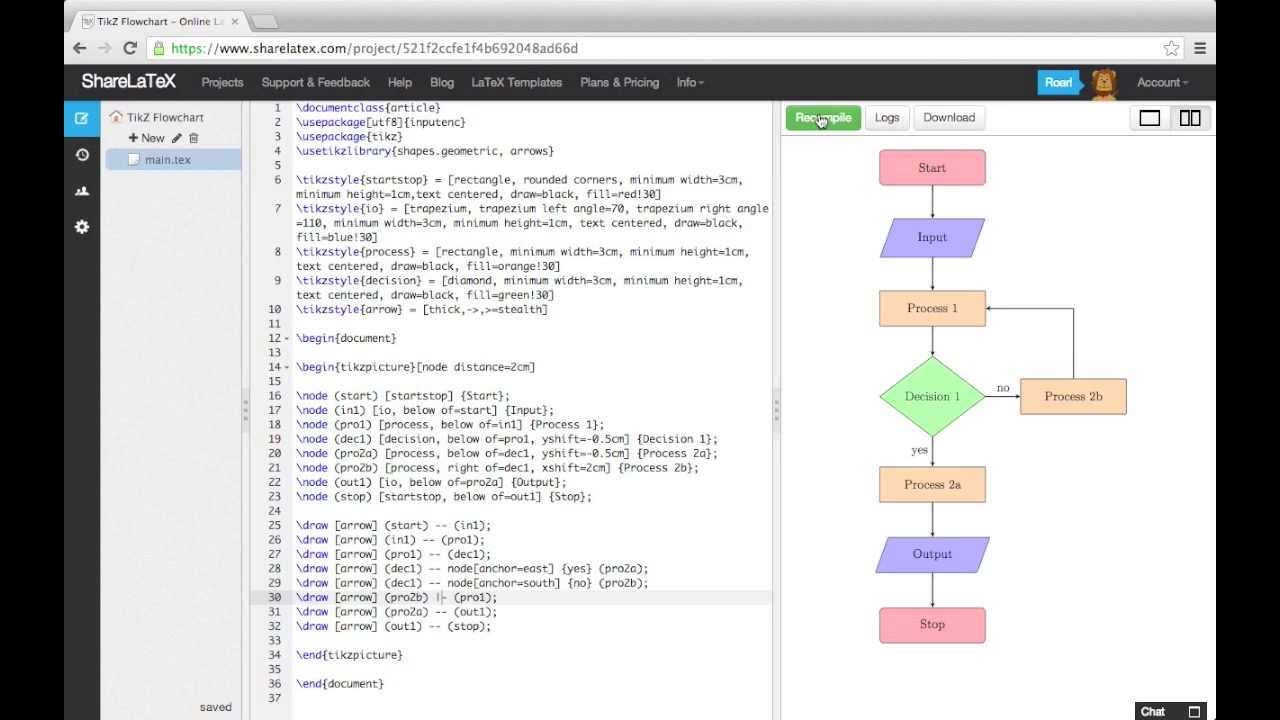Image resolution: width=1280 pixels, height=720 pixels.
Task: Click the \begin{document} code line
Action: tap(346, 339)
